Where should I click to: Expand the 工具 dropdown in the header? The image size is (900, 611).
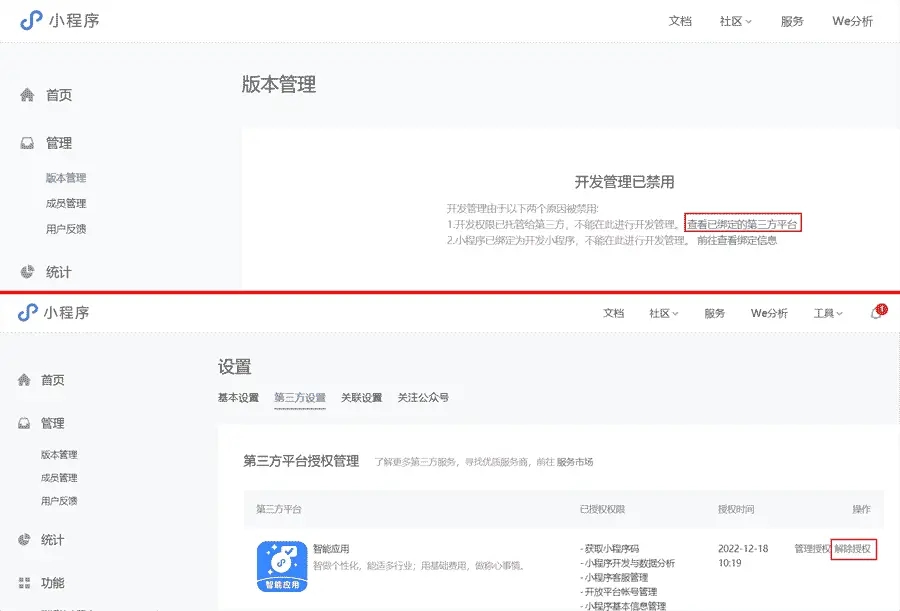point(828,313)
